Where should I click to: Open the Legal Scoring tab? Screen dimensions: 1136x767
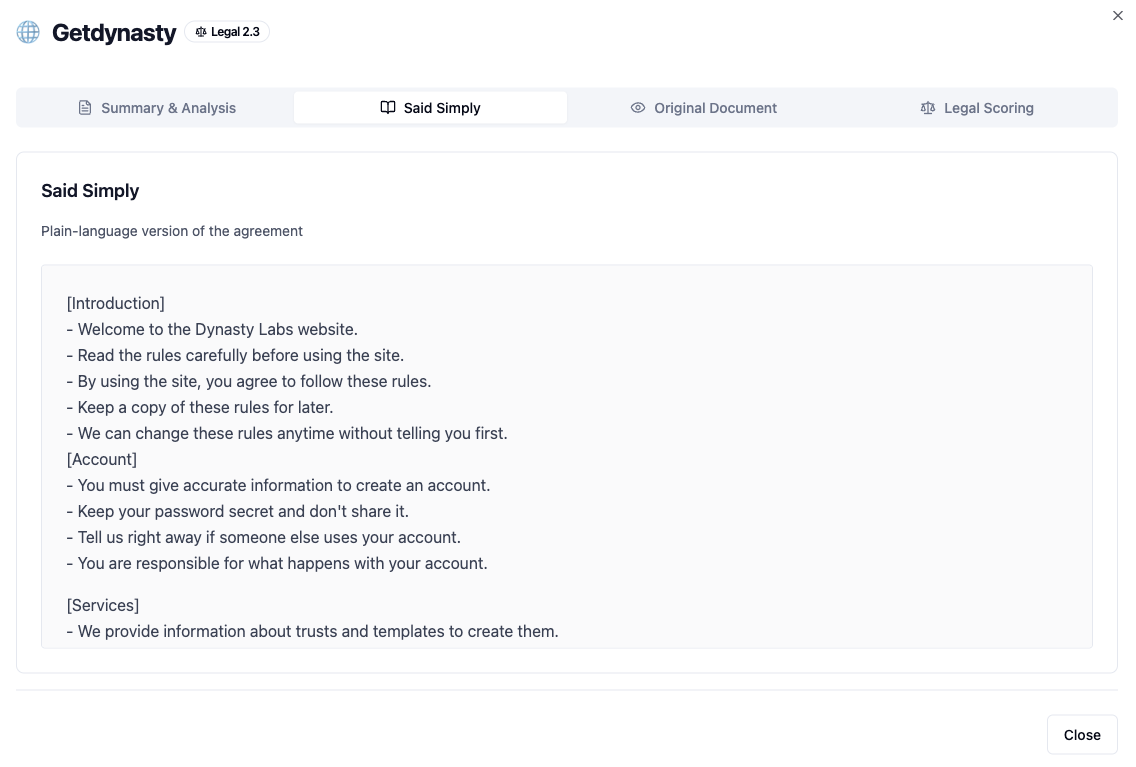pyautogui.click(x=977, y=108)
